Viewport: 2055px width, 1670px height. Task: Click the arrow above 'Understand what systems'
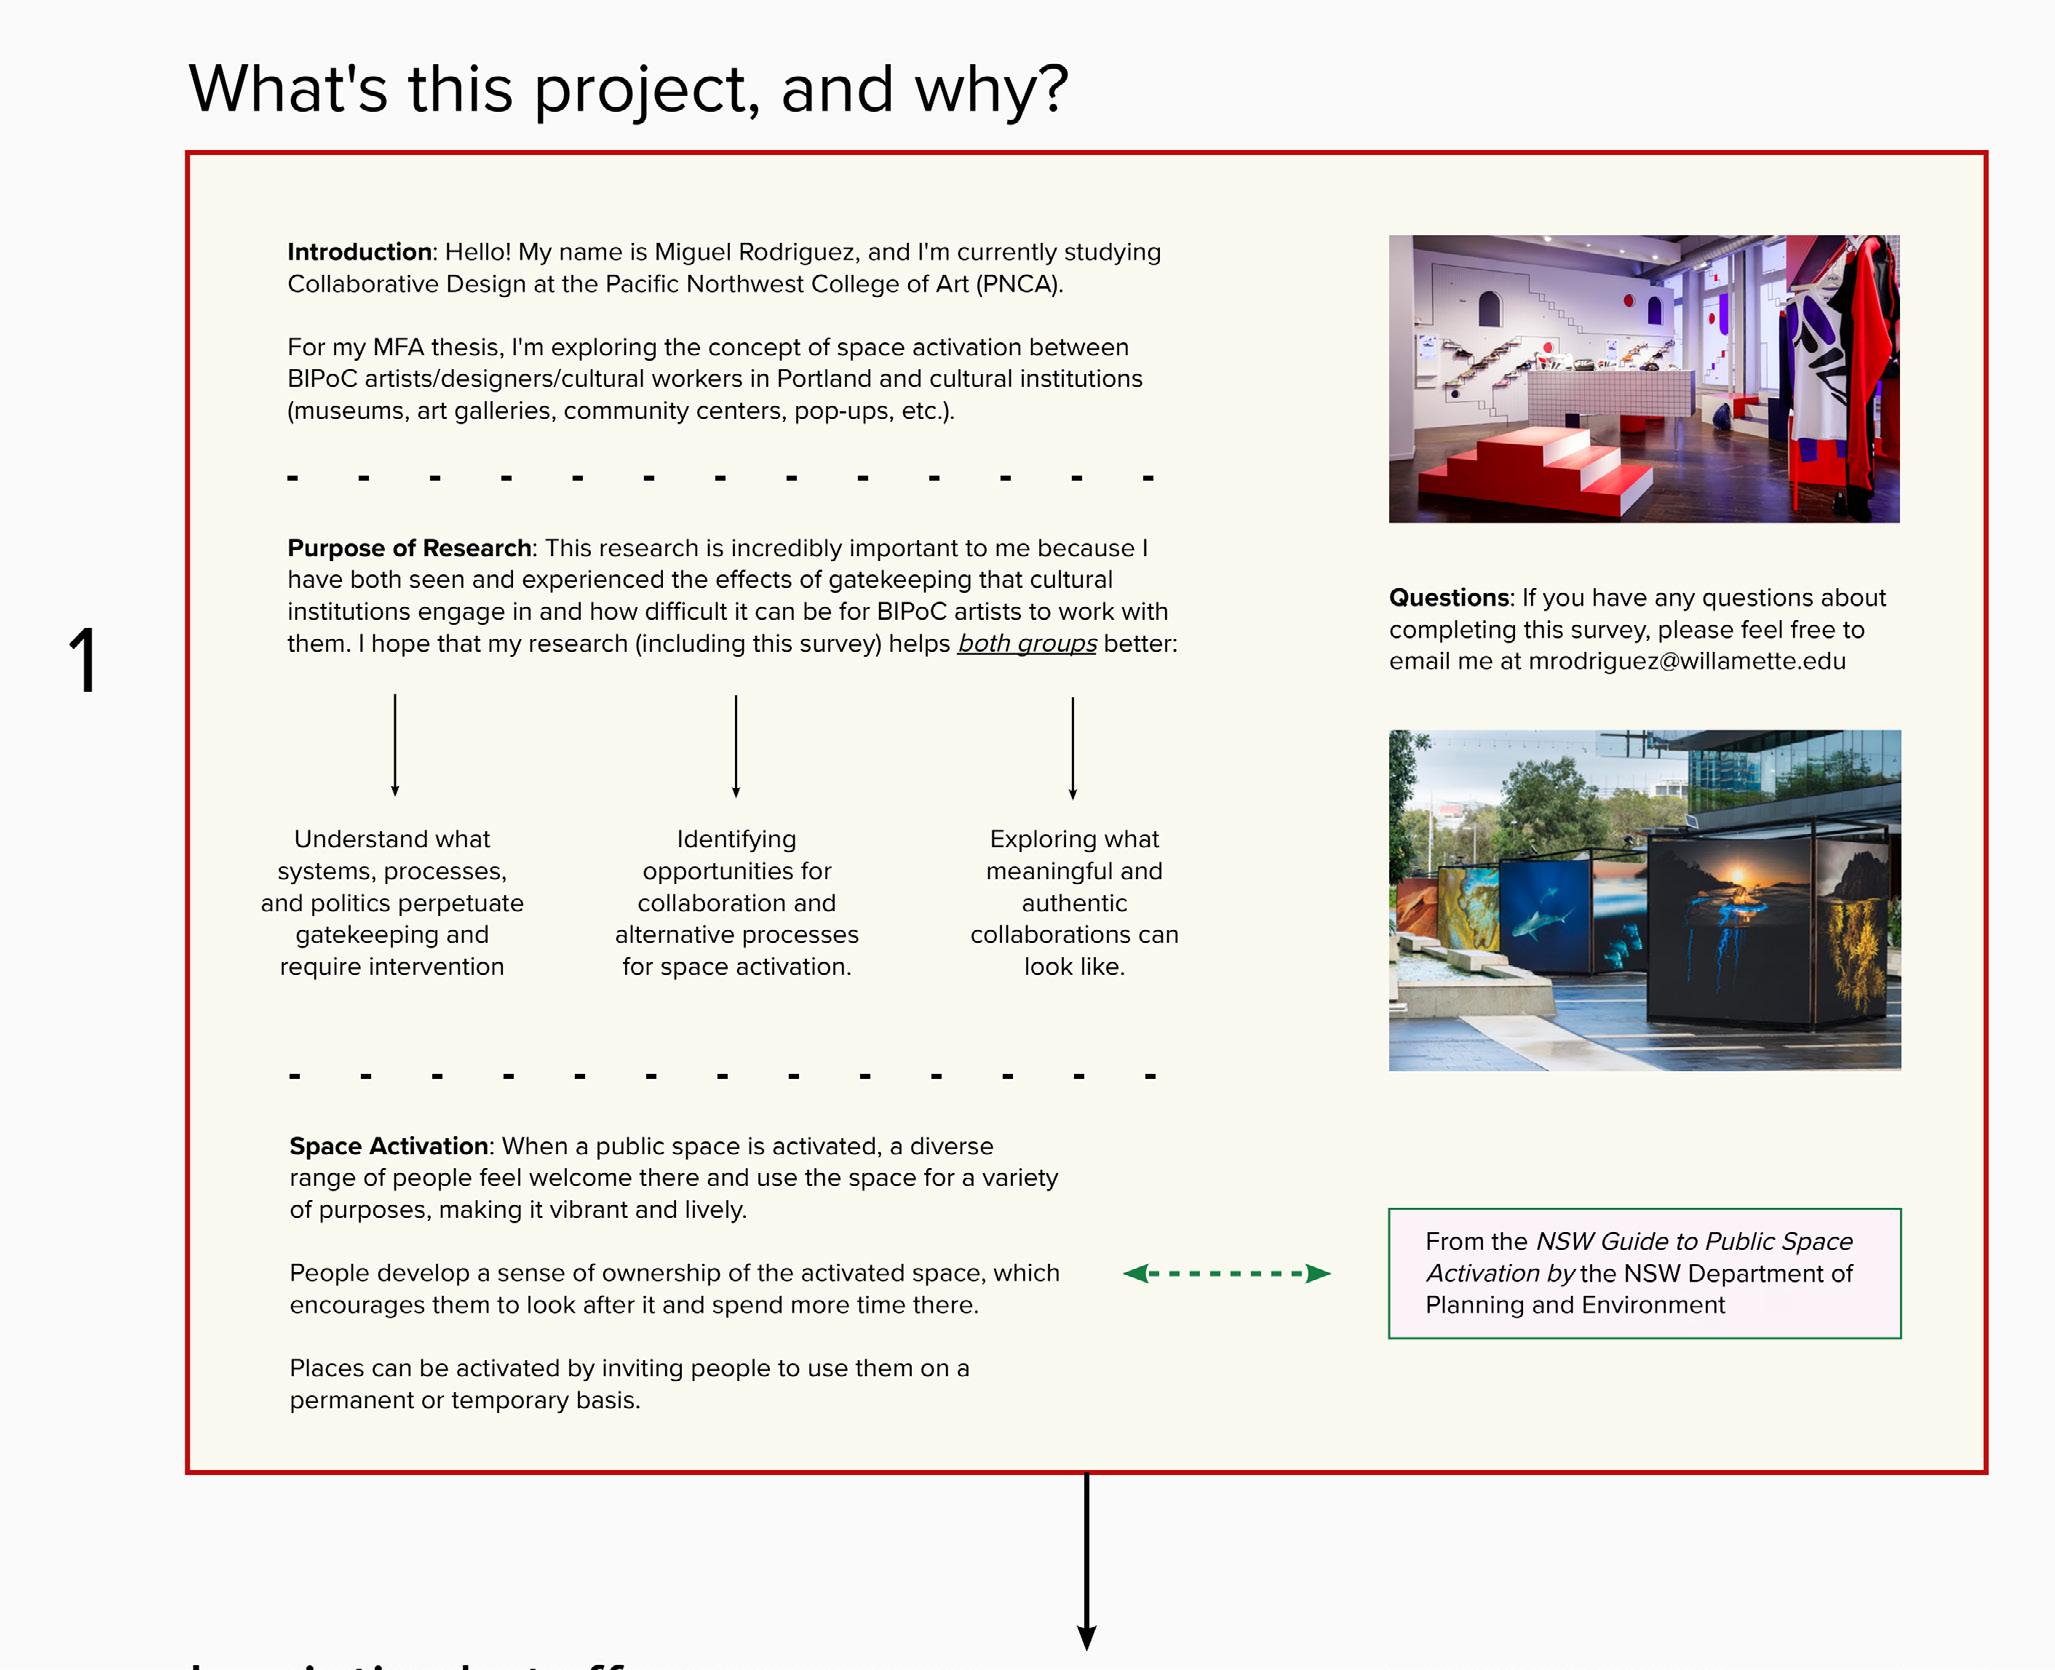point(395,744)
